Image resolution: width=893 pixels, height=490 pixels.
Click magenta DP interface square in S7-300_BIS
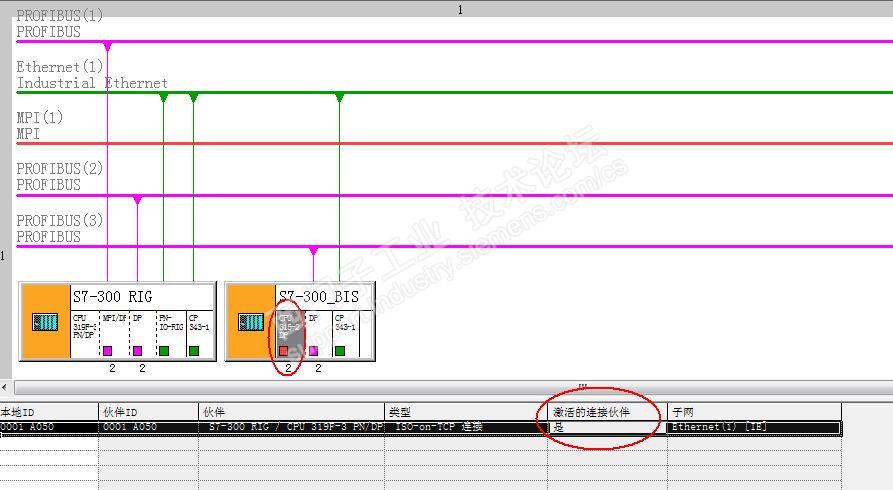click(x=313, y=351)
